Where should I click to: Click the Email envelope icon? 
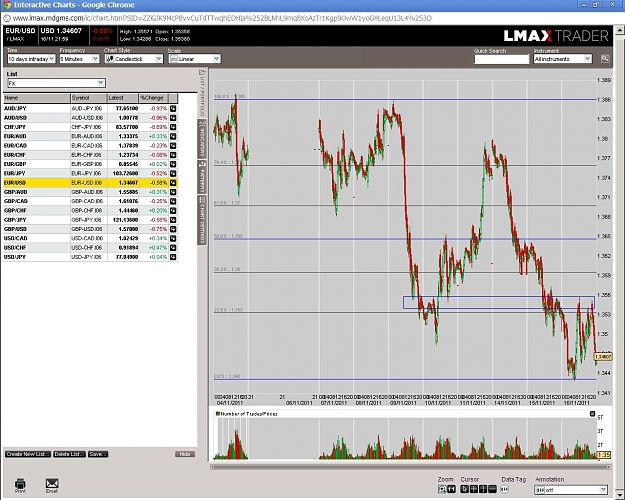[x=52, y=484]
